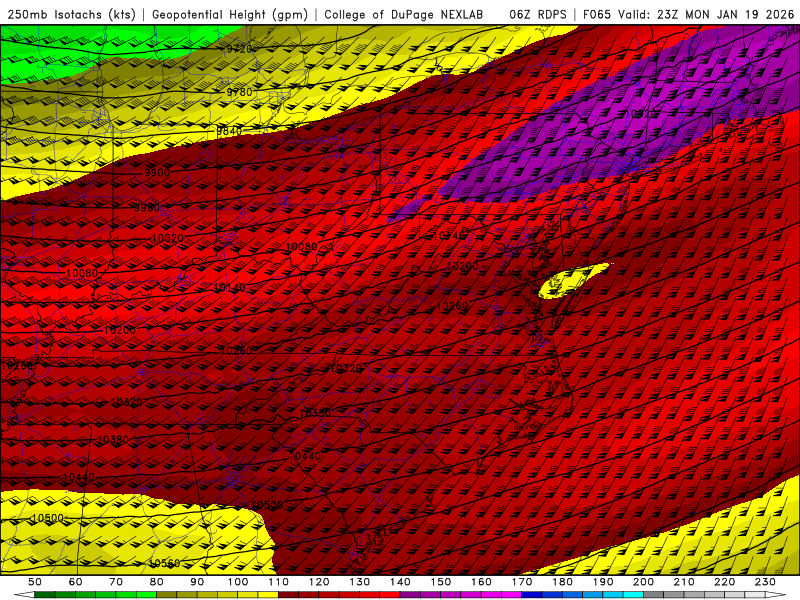Click the left arrow end of the color bar
Screen dimensions: 800x600
tap(24, 595)
